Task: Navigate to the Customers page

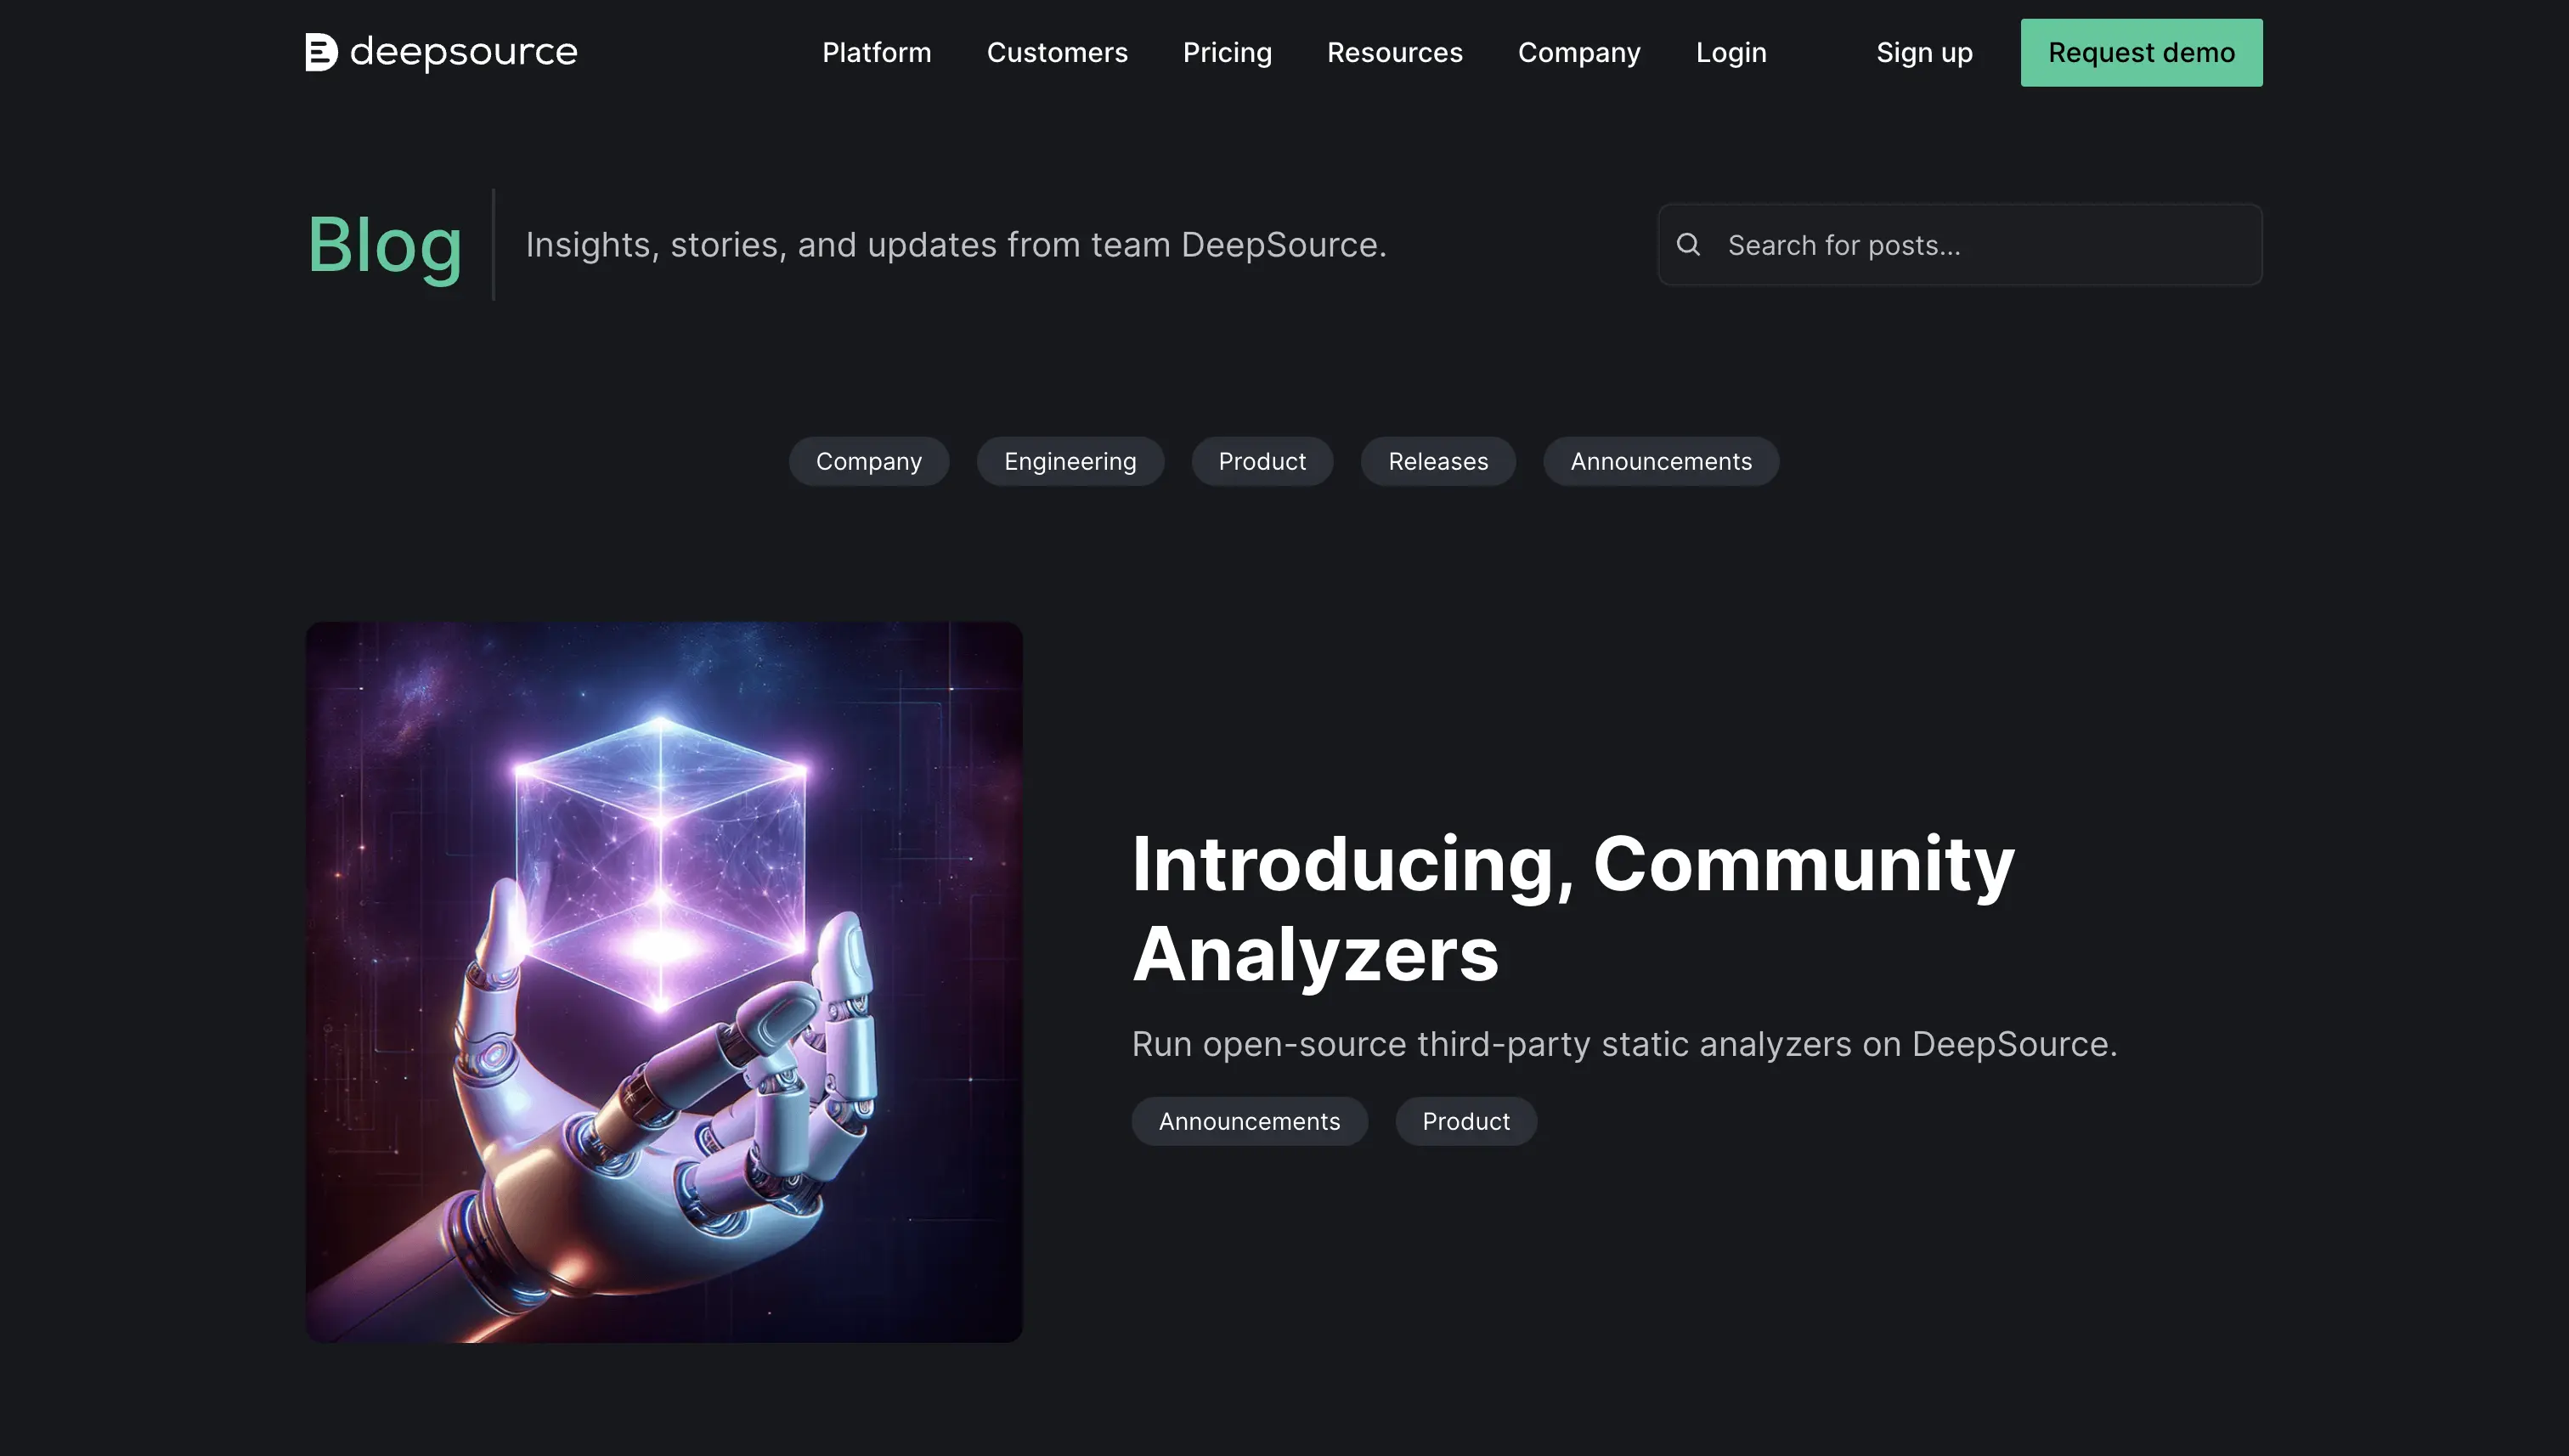Action: pos(1057,52)
